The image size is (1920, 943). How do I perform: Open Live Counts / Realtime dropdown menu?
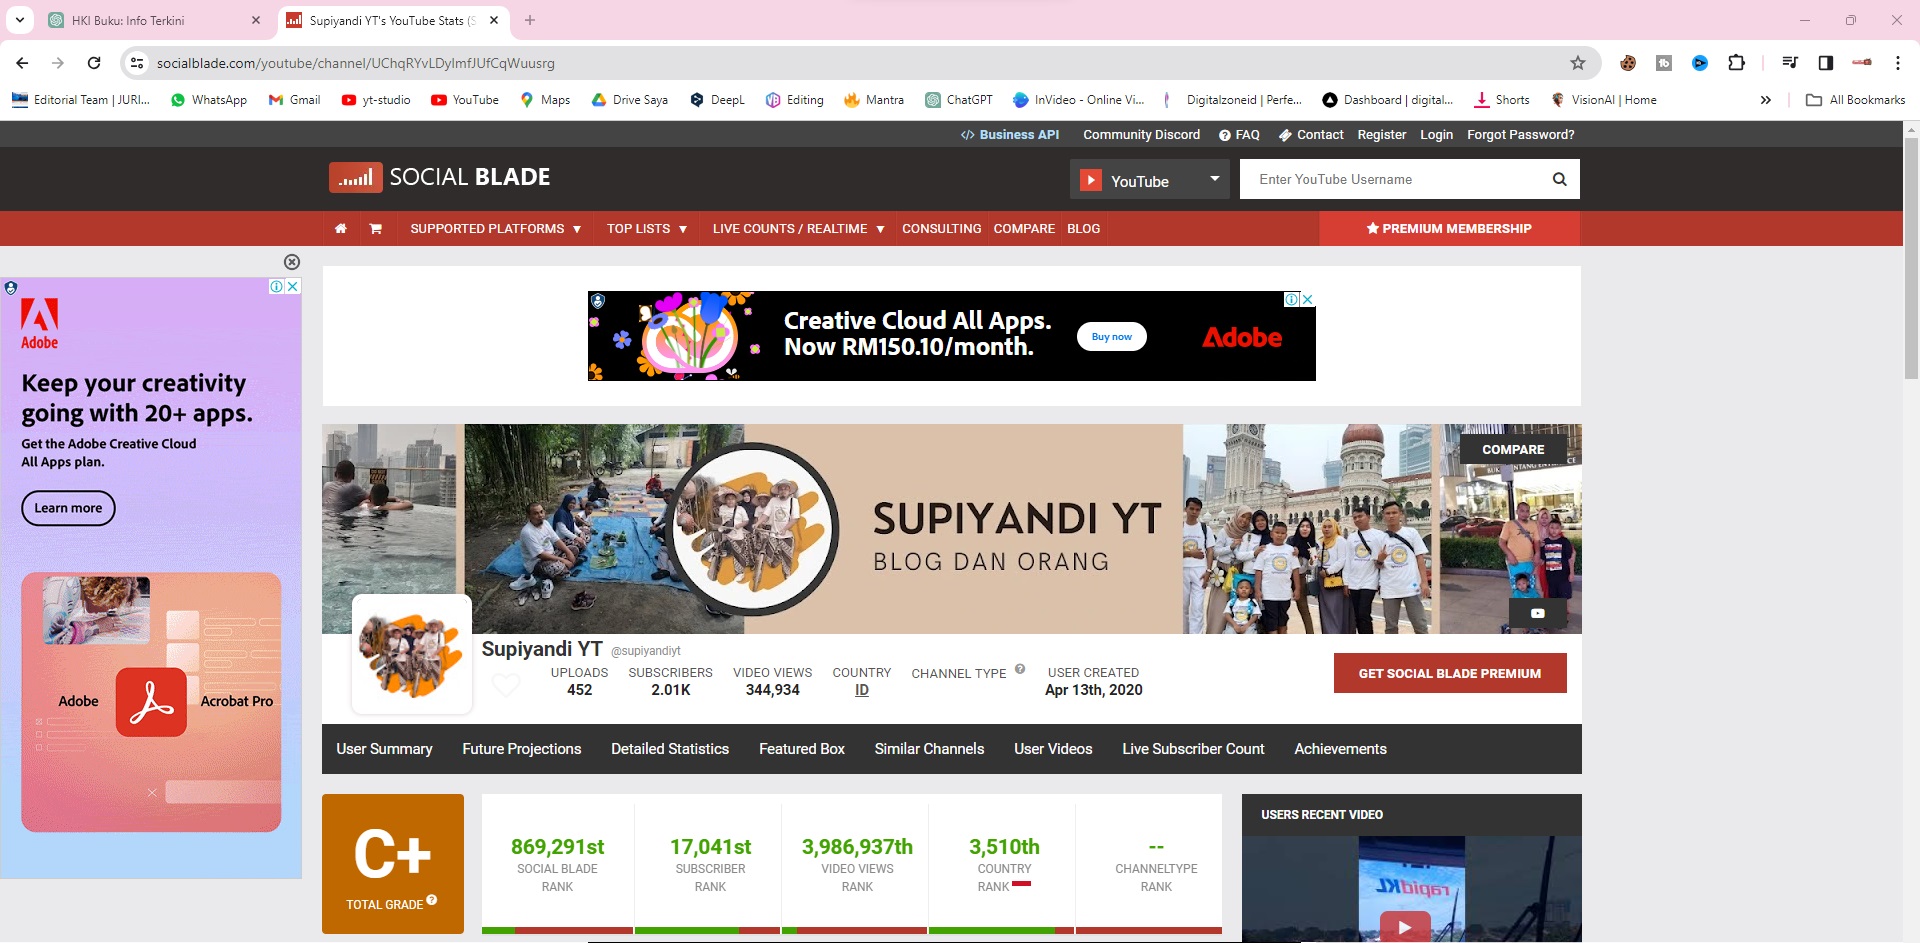tap(797, 229)
